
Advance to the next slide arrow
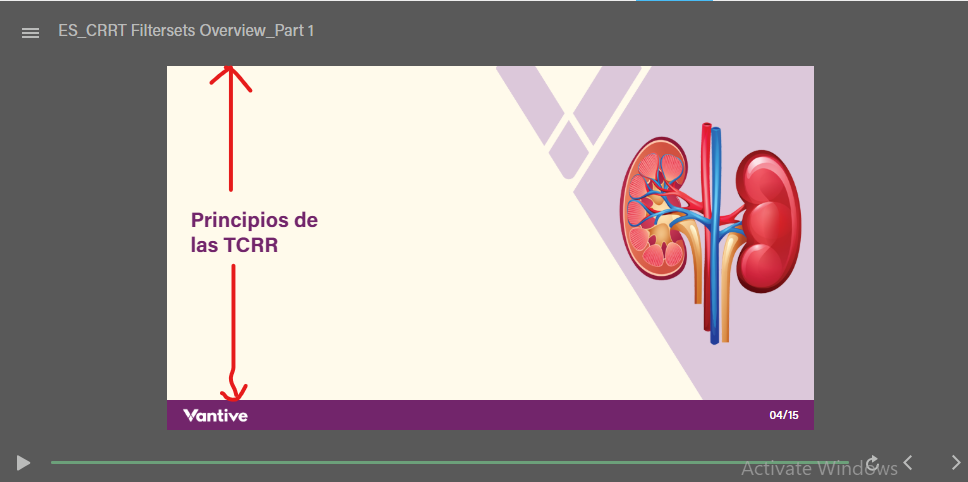pyautogui.click(x=956, y=462)
